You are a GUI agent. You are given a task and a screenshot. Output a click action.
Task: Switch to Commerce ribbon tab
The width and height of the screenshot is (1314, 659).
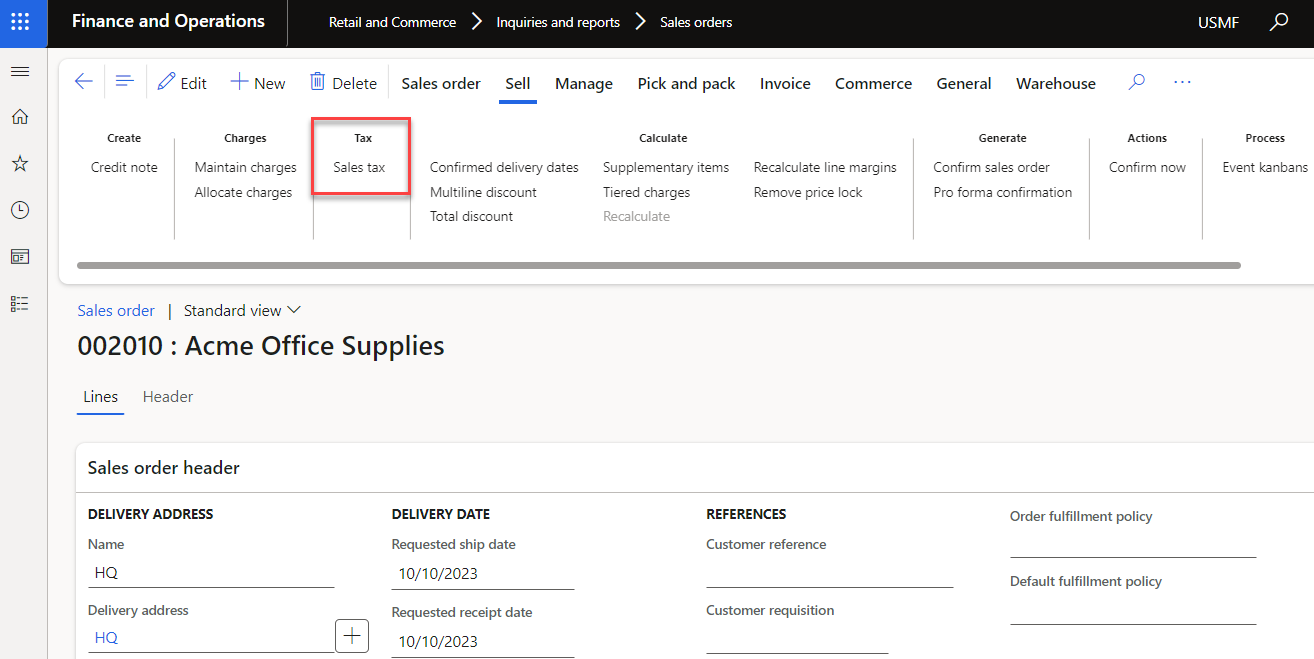[874, 83]
